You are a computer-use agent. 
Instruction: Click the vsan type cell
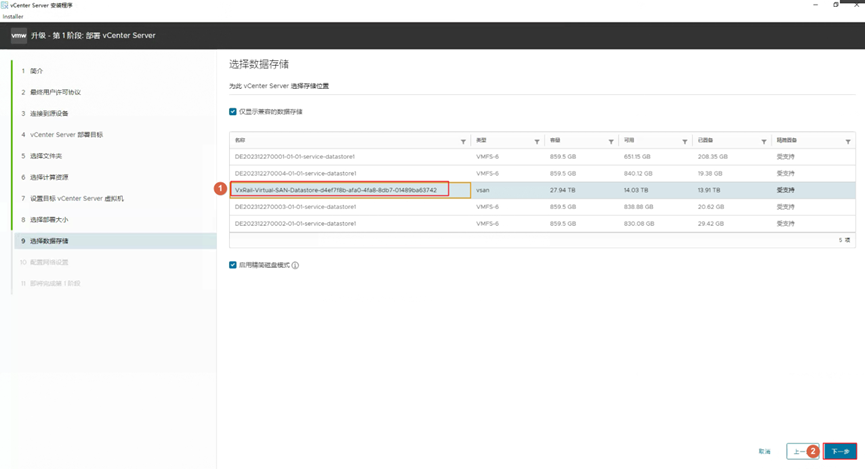483,190
